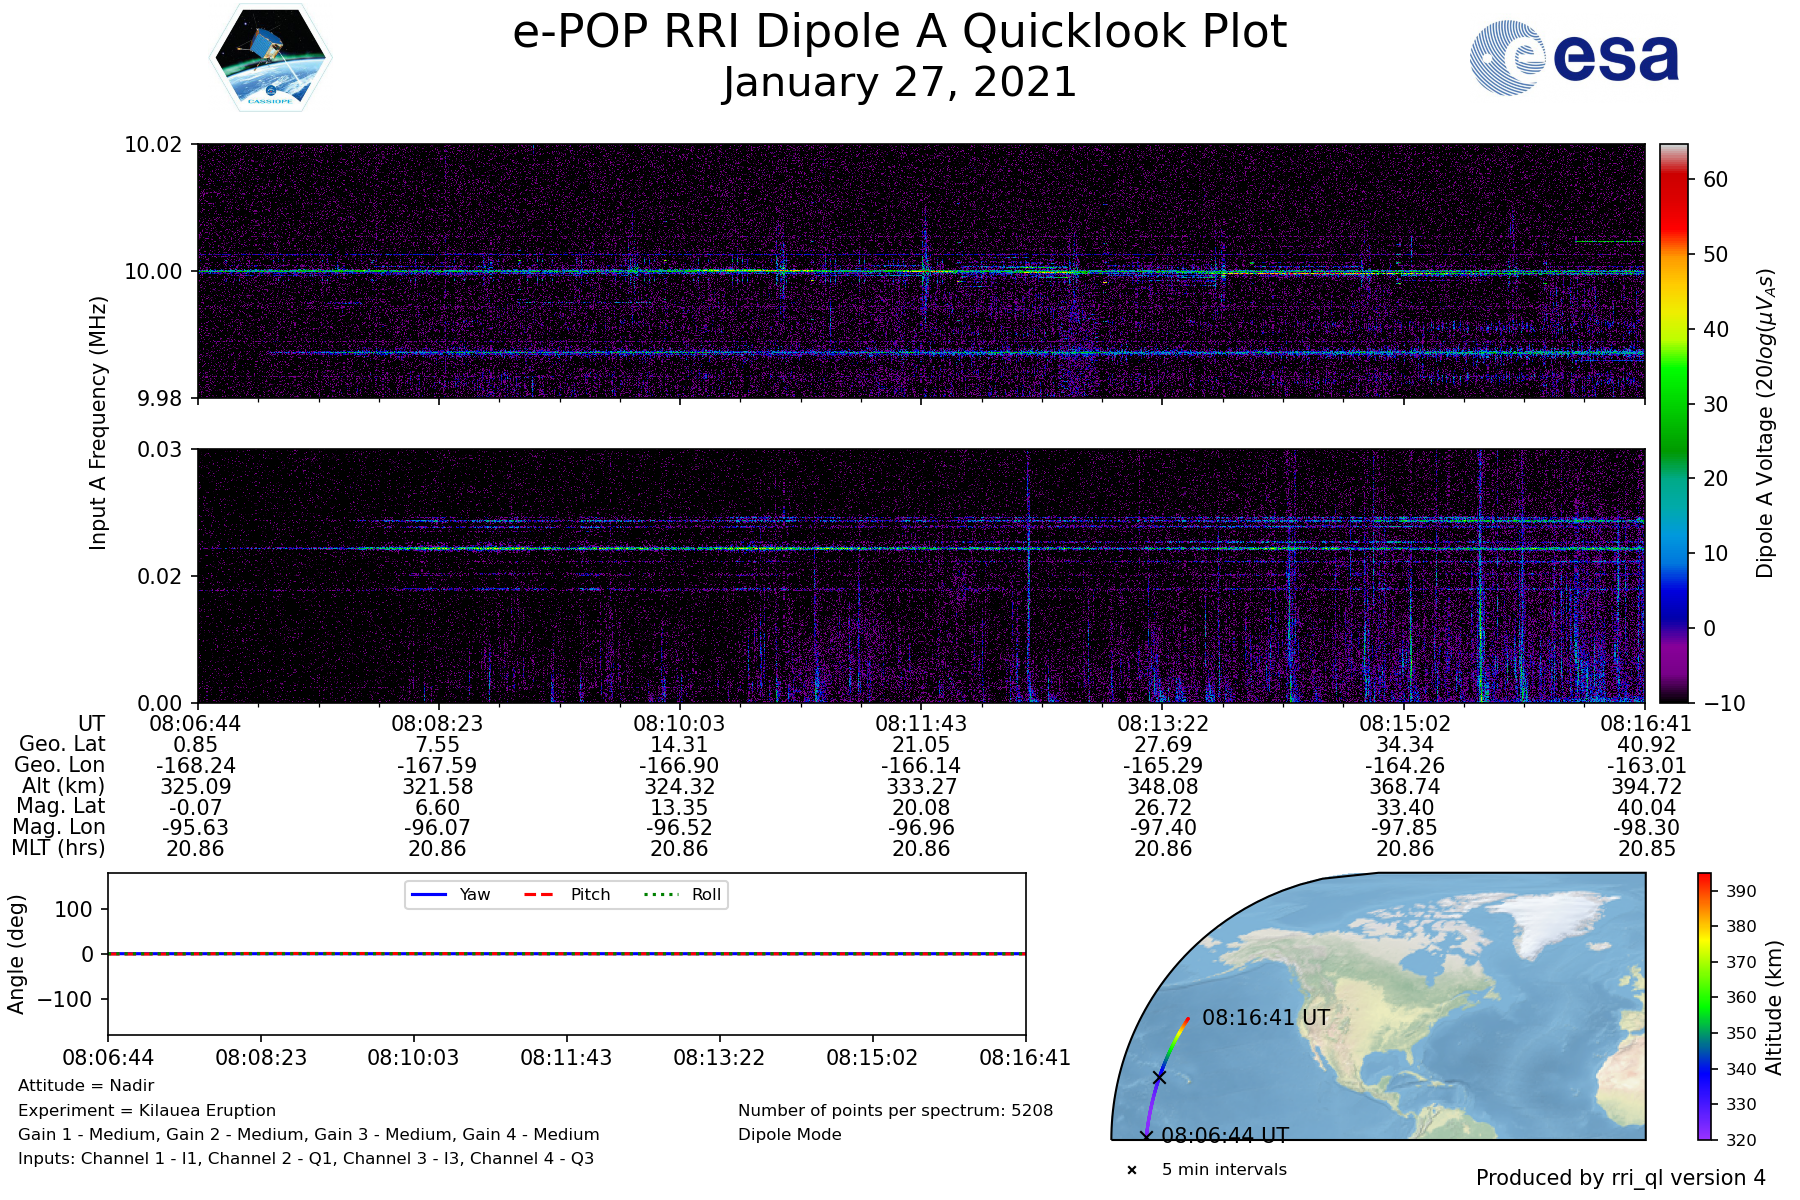Viewport: 1800px width, 1200px height.
Task: Click the 5 min intervals x marker
Action: pyautogui.click(x=1132, y=1170)
